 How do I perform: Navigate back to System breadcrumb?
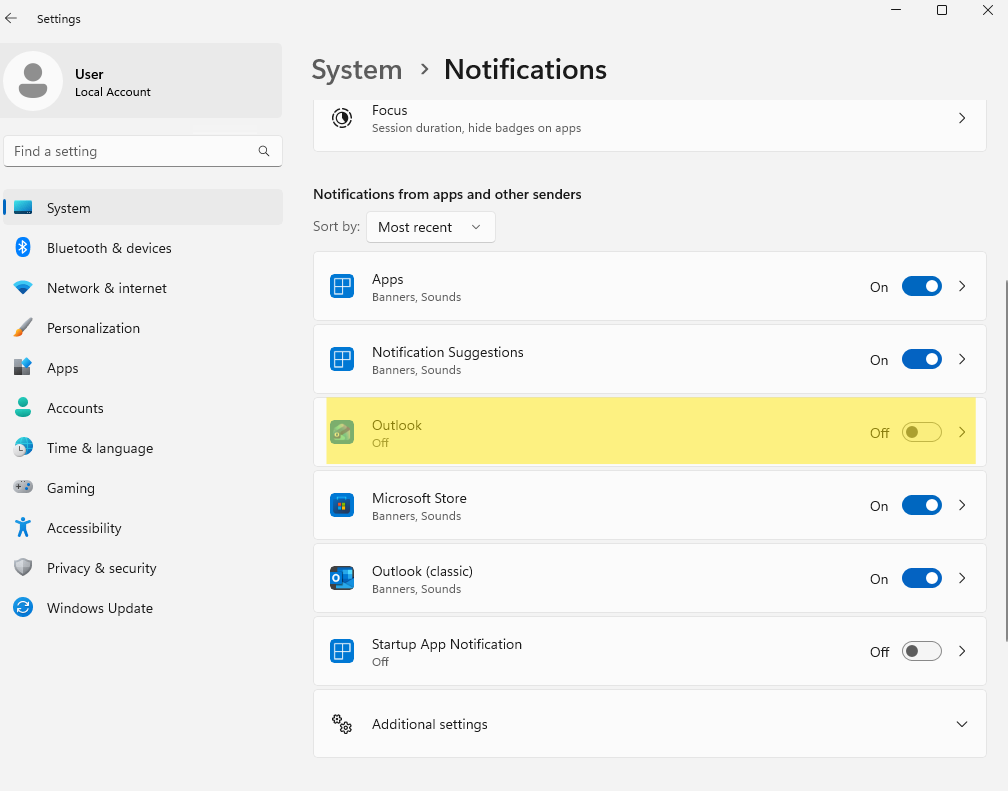point(356,69)
